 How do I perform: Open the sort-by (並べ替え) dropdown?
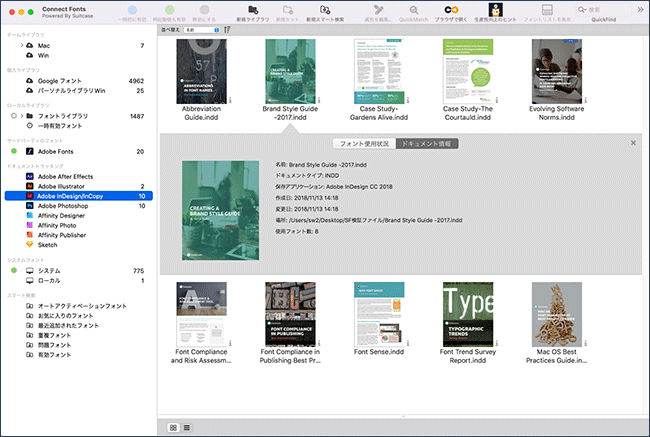point(202,30)
